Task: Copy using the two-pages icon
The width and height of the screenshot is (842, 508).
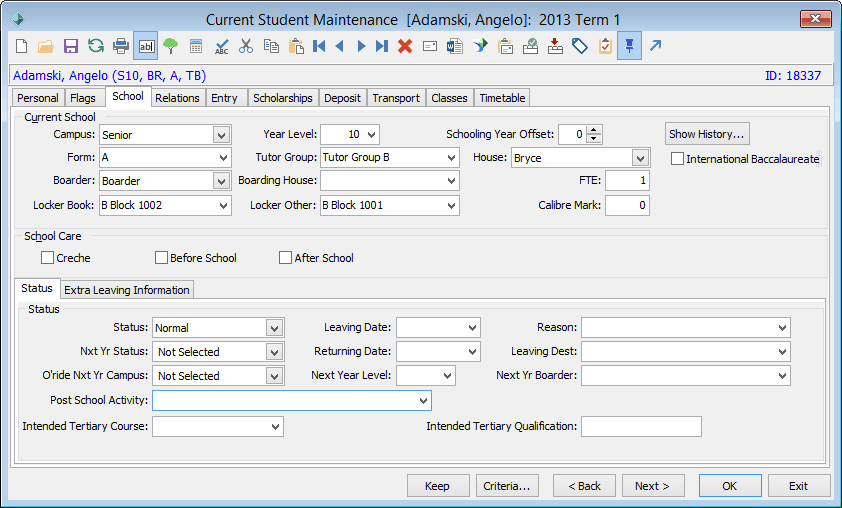Action: pos(271,46)
